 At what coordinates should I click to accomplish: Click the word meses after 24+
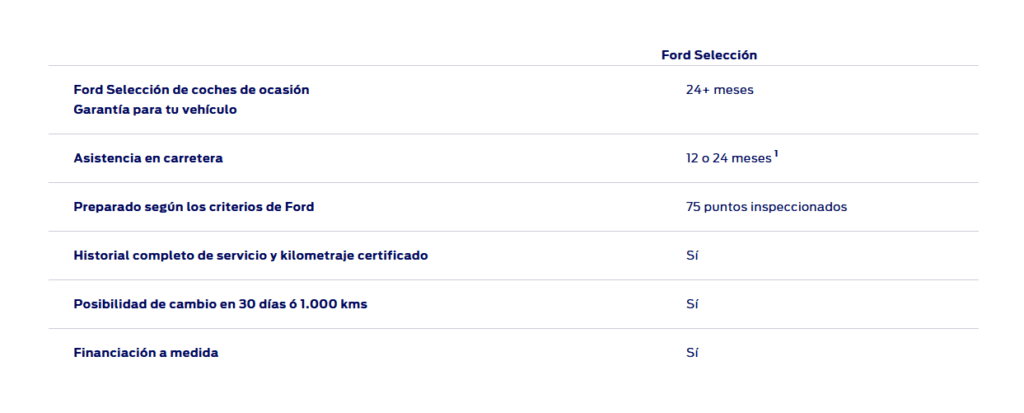(x=734, y=90)
